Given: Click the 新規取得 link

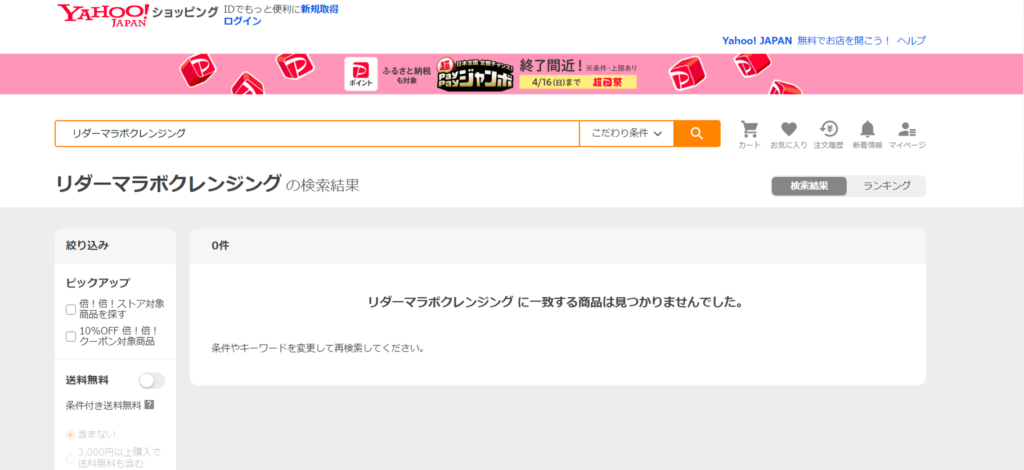Looking at the screenshot, I should [x=319, y=9].
